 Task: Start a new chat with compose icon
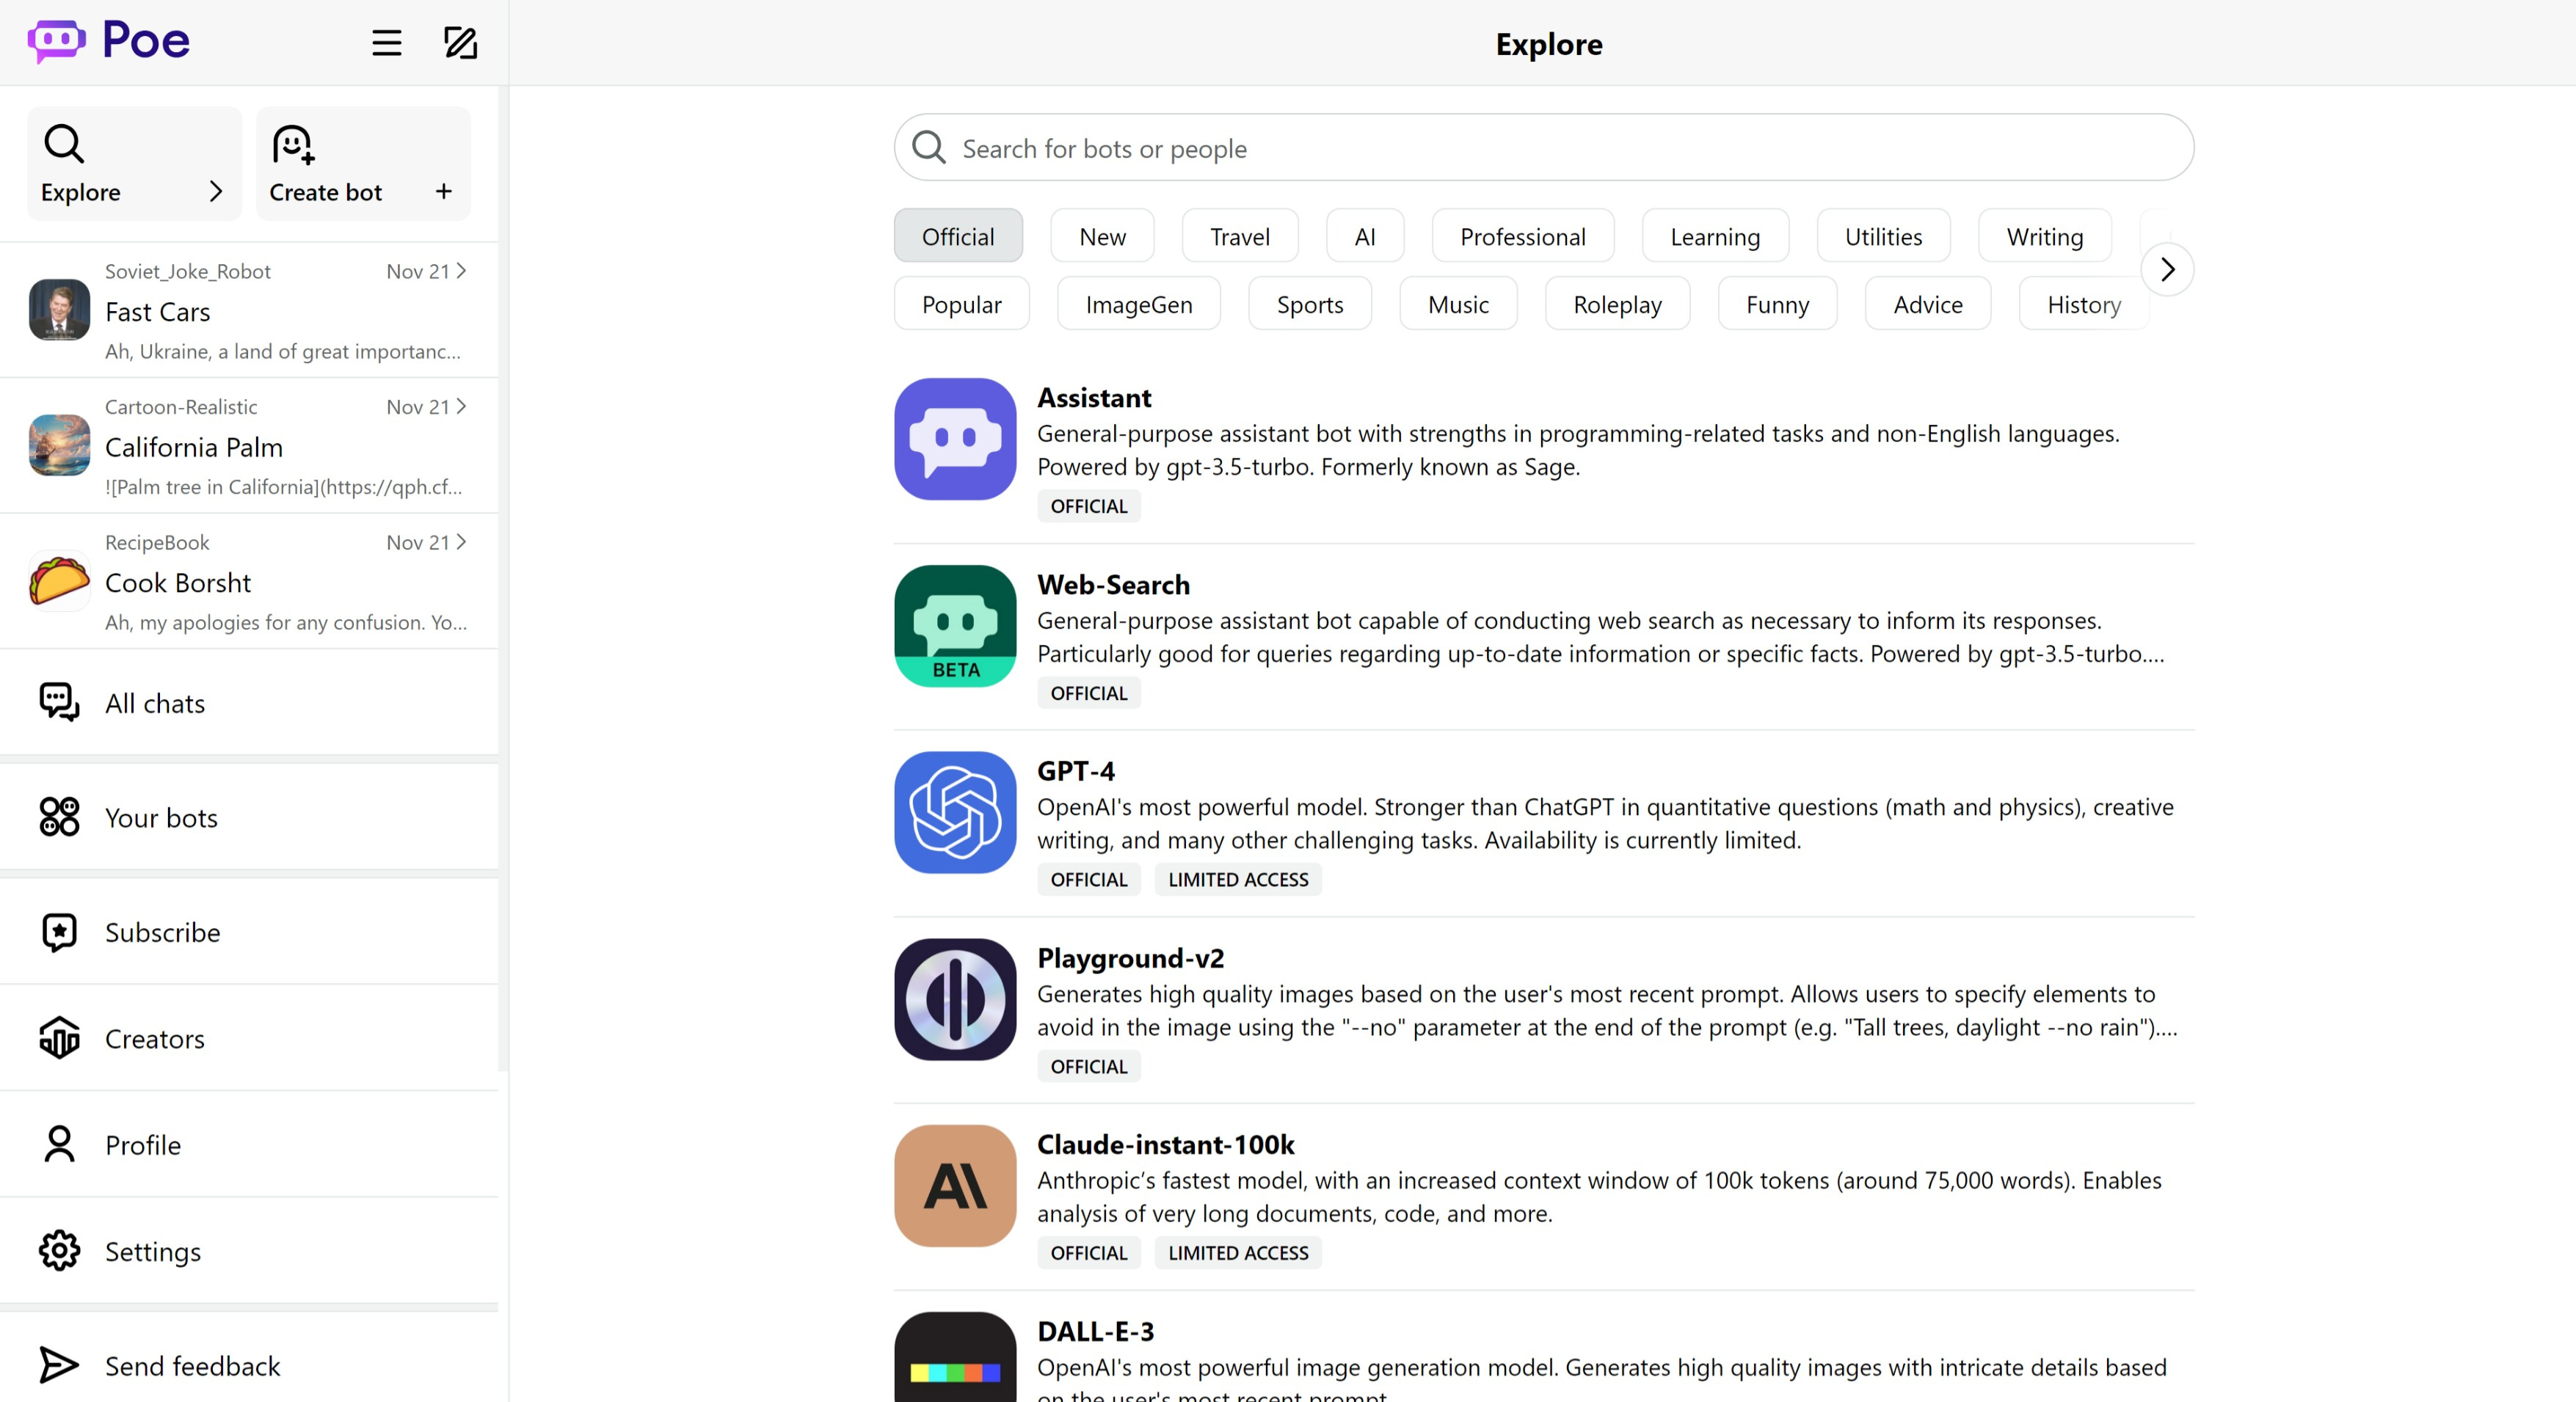click(x=460, y=43)
